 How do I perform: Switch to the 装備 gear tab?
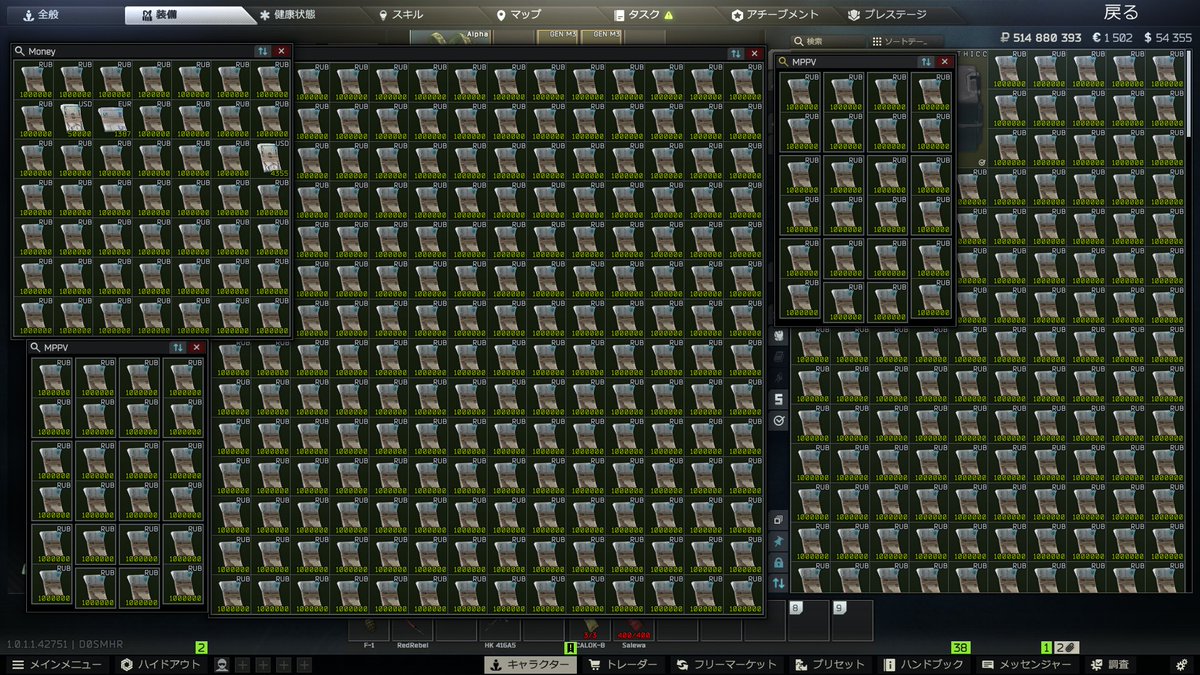[186, 15]
